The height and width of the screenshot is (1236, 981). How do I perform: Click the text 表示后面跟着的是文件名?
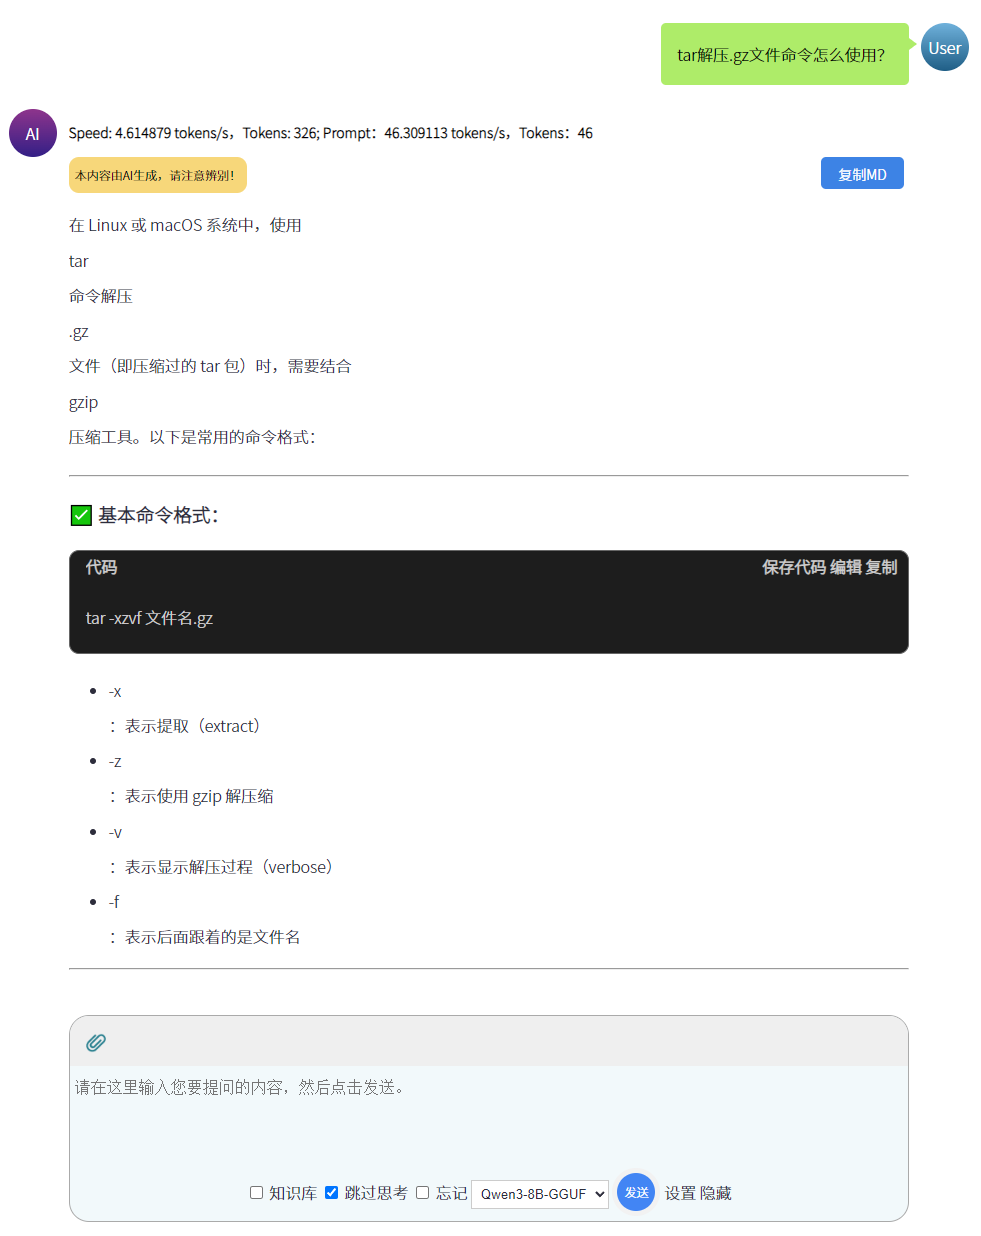tap(212, 937)
